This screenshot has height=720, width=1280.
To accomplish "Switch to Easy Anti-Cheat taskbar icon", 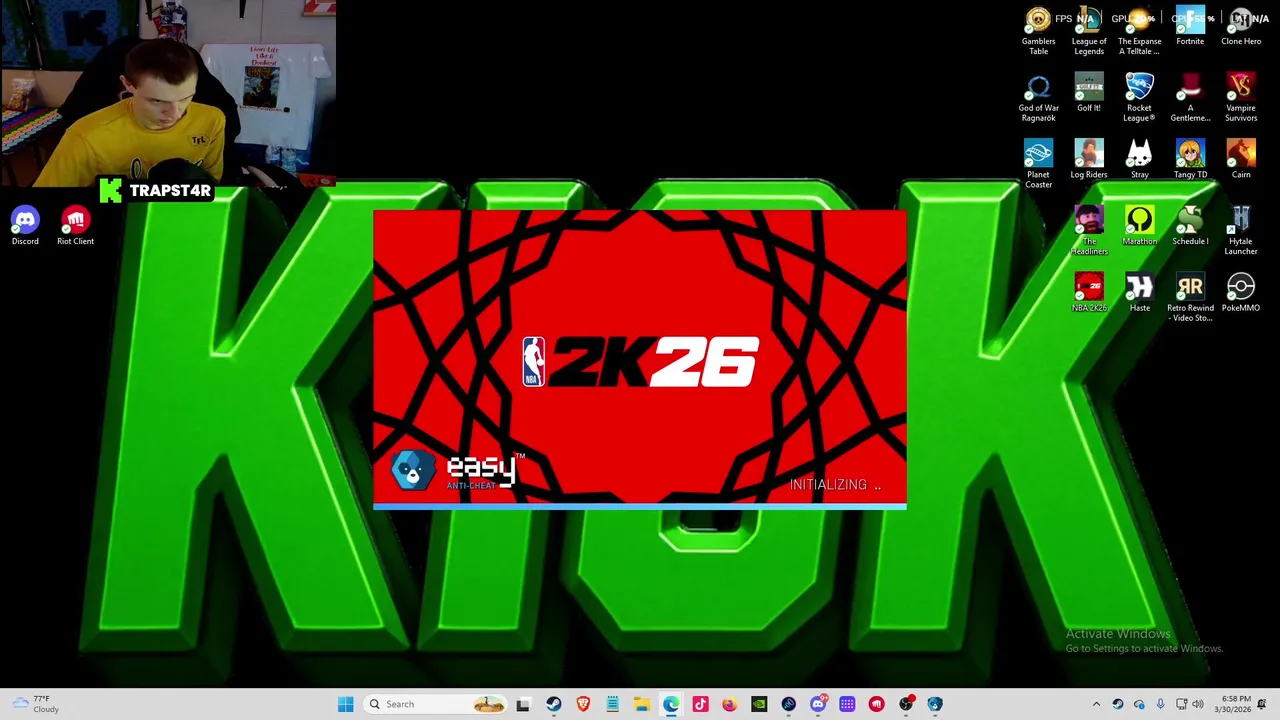I will pos(935,704).
